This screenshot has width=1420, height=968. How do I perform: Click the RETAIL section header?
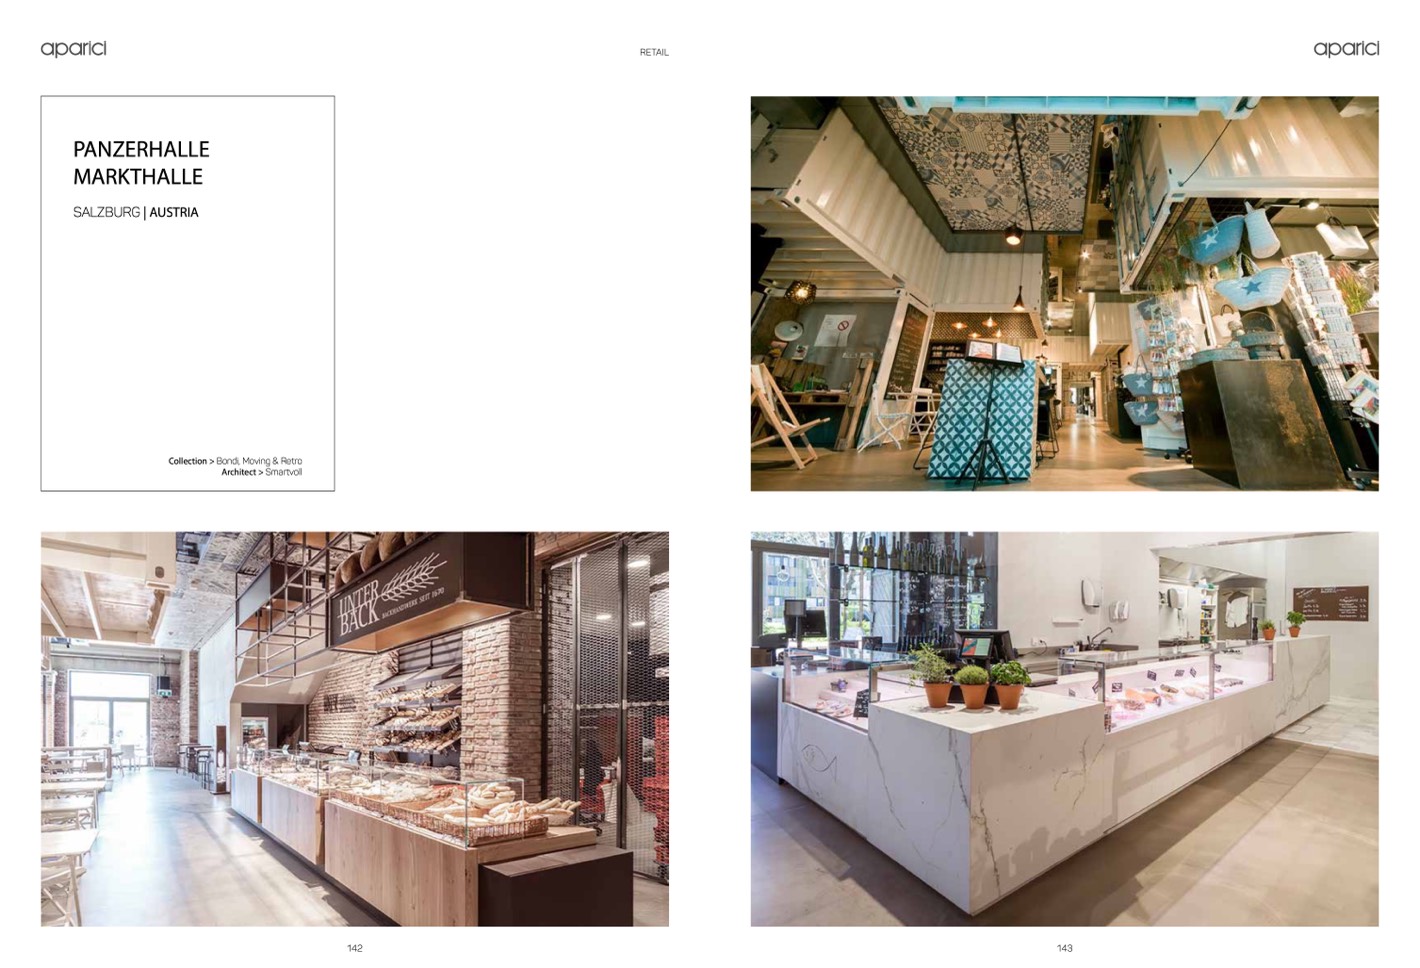pos(654,52)
